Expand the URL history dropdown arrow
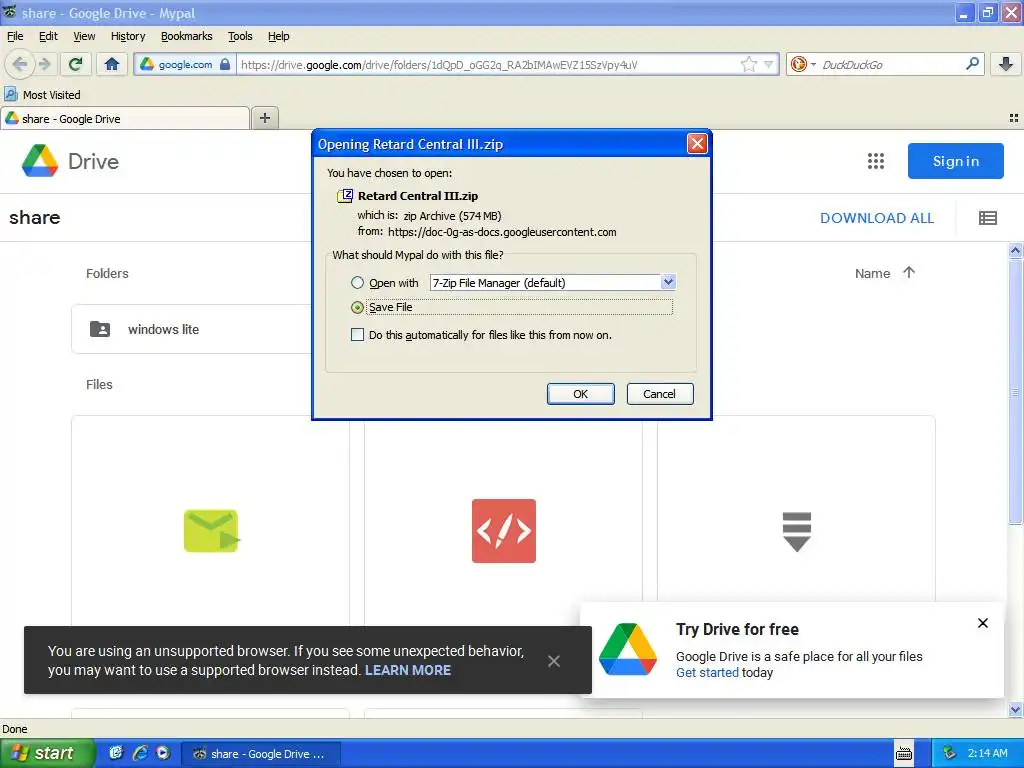Image resolution: width=1024 pixels, height=768 pixels. click(x=769, y=64)
